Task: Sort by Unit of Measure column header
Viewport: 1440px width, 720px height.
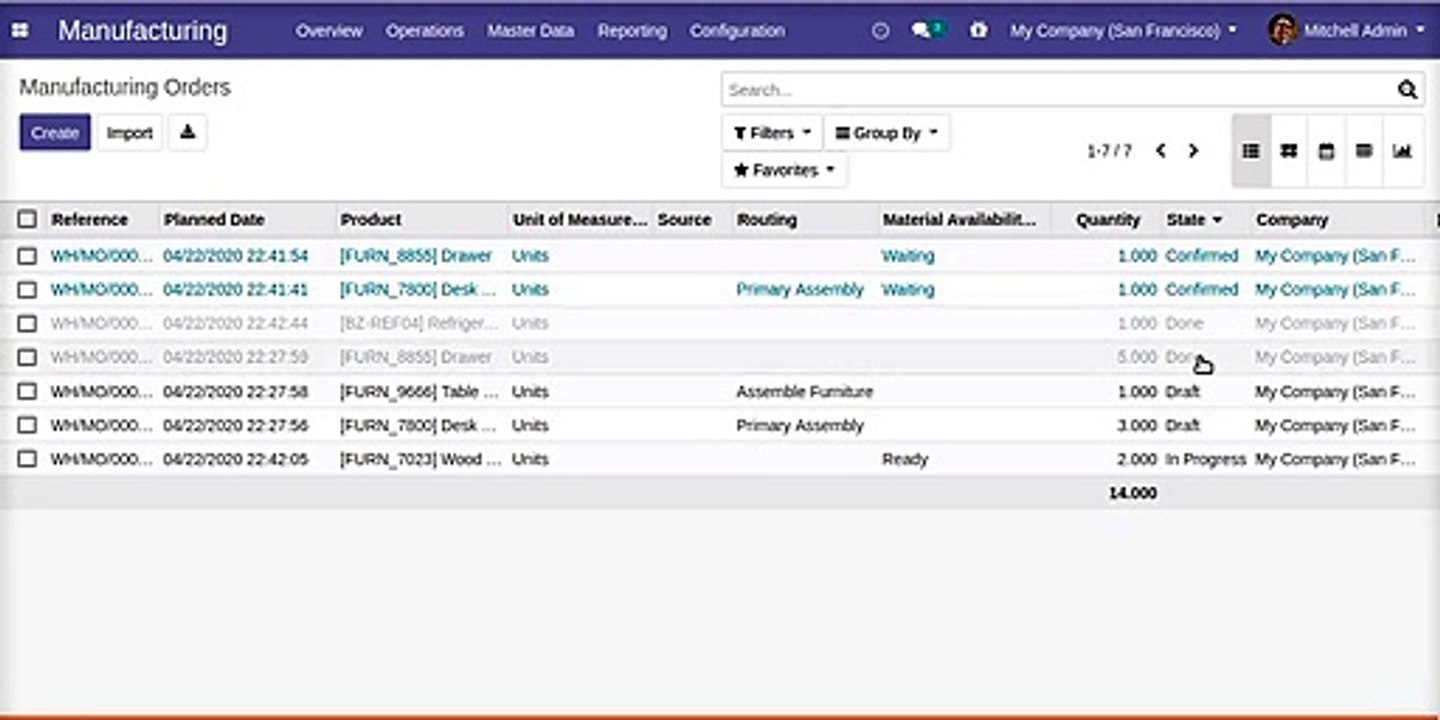Action: tap(580, 219)
